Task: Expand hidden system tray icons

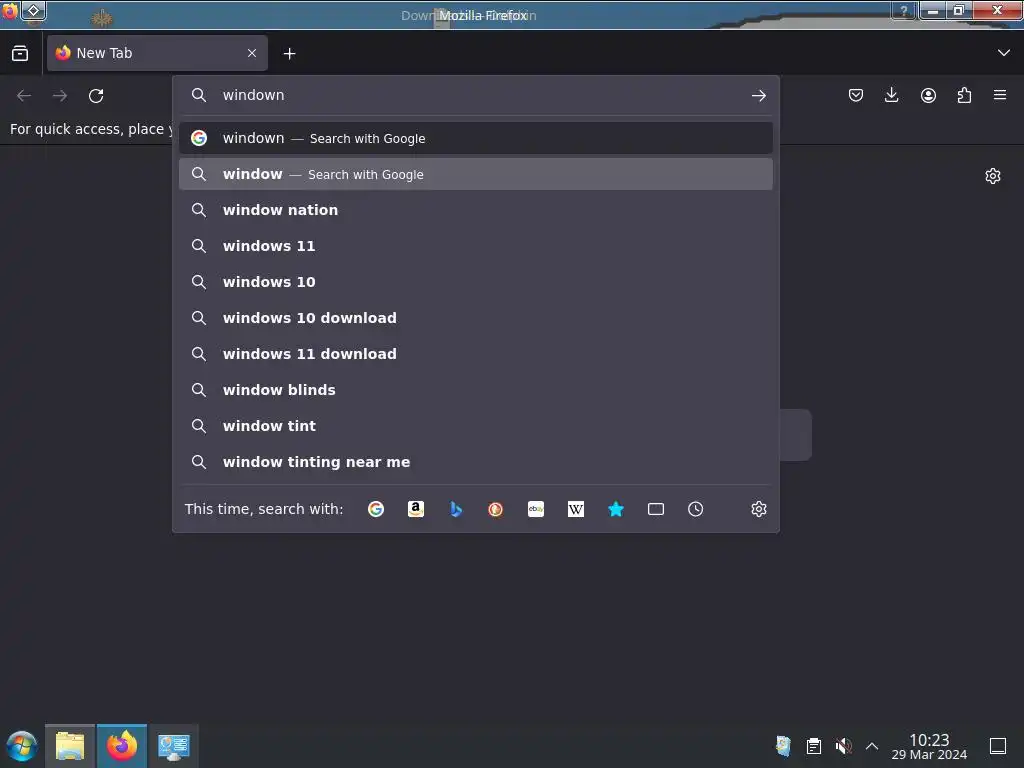Action: [x=872, y=746]
